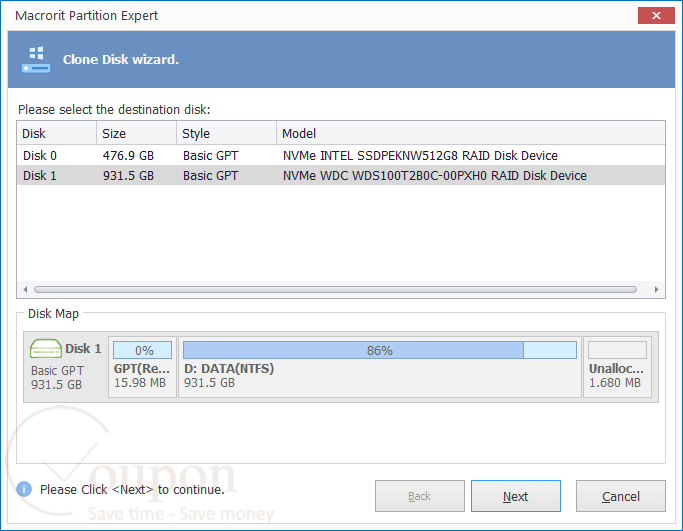Click the Next button
Viewport: 683px width, 531px height.
pos(516,496)
